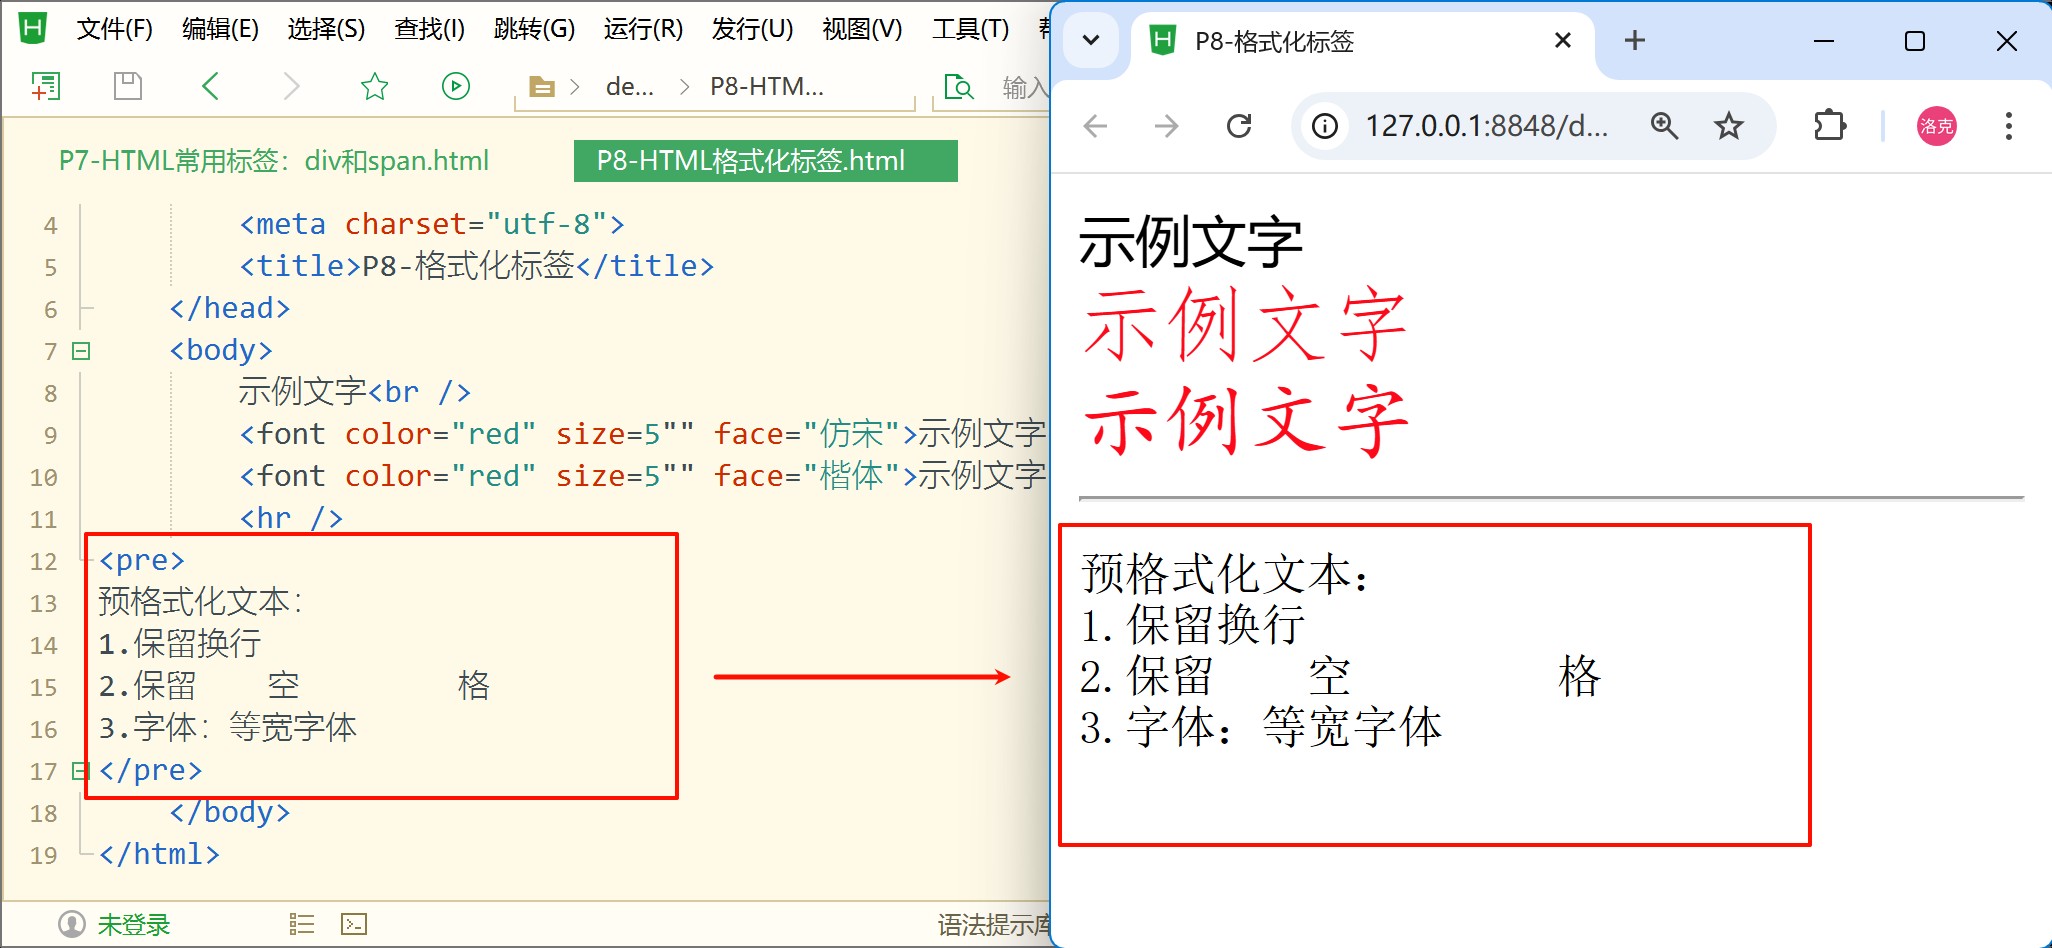Open the terminal icon in status bar
The width and height of the screenshot is (2052, 948).
(x=354, y=924)
